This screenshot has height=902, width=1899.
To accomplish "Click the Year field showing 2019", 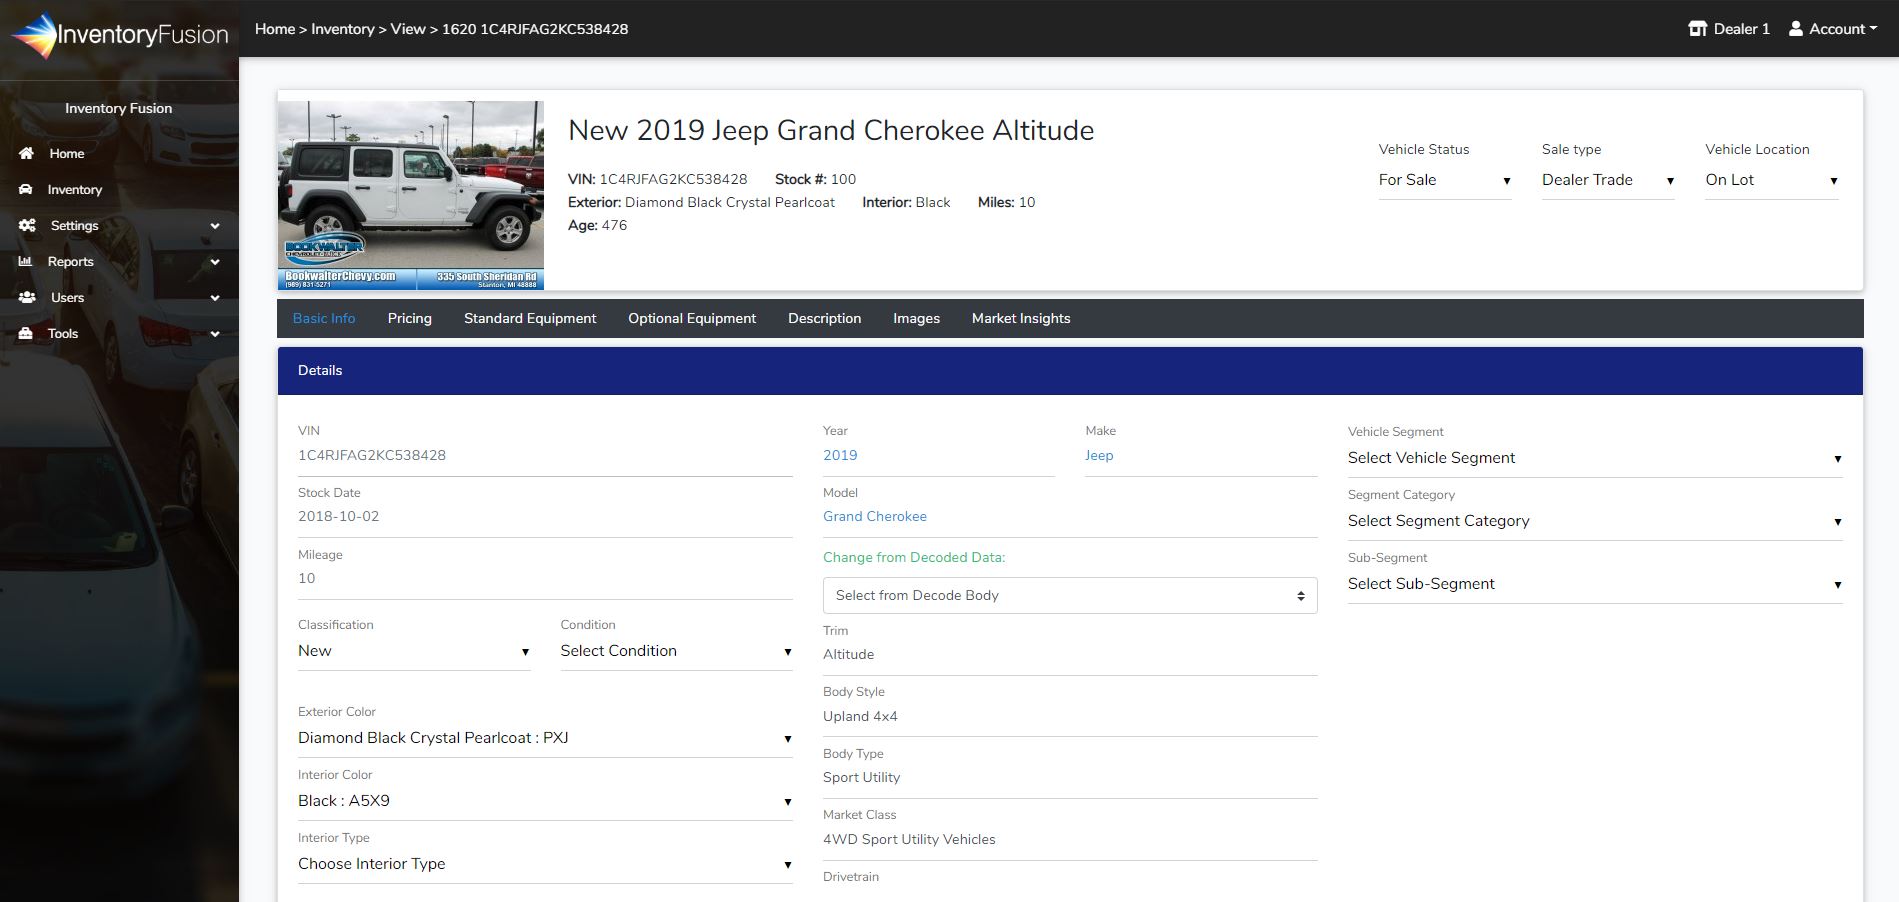I will (x=939, y=455).
